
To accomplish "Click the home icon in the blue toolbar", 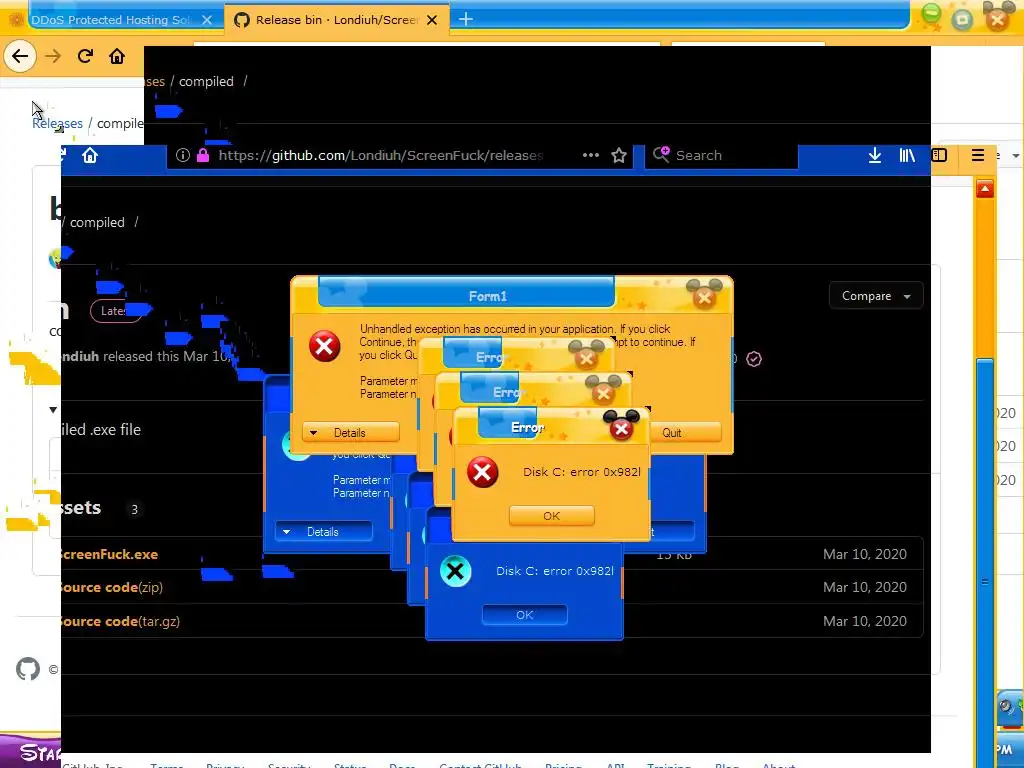I will click(90, 155).
